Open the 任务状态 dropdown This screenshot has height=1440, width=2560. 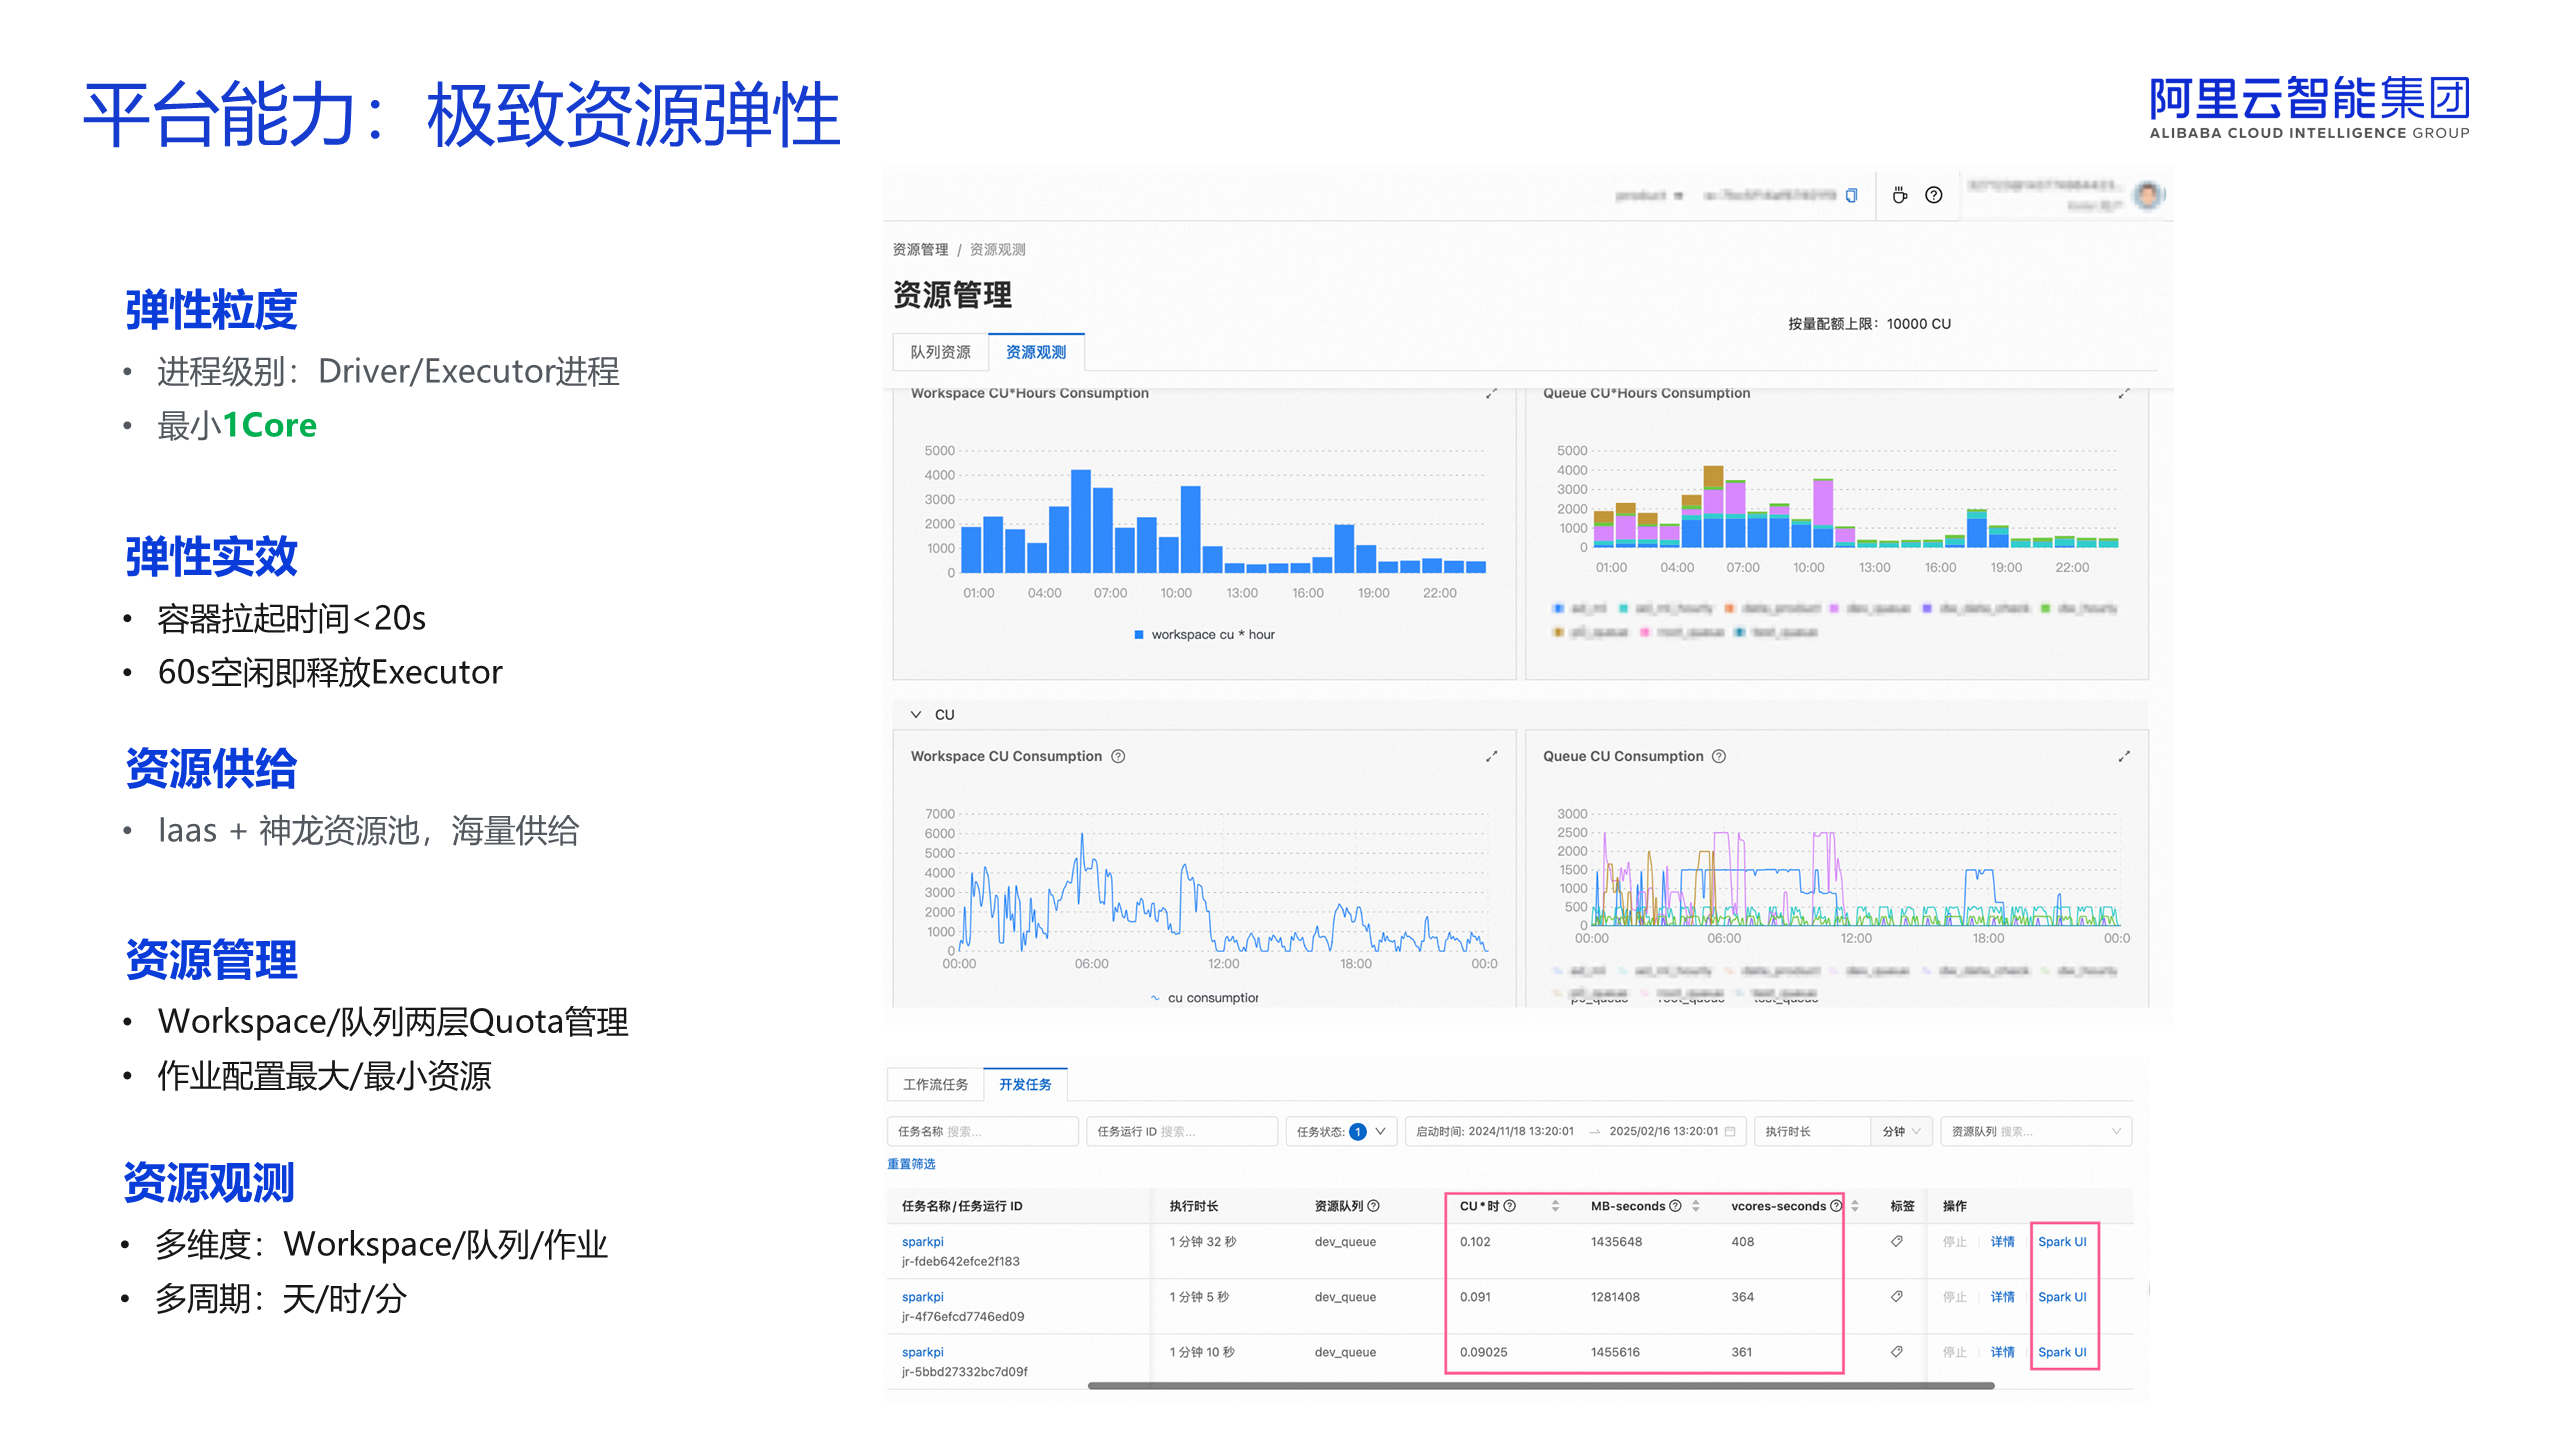point(1380,1132)
